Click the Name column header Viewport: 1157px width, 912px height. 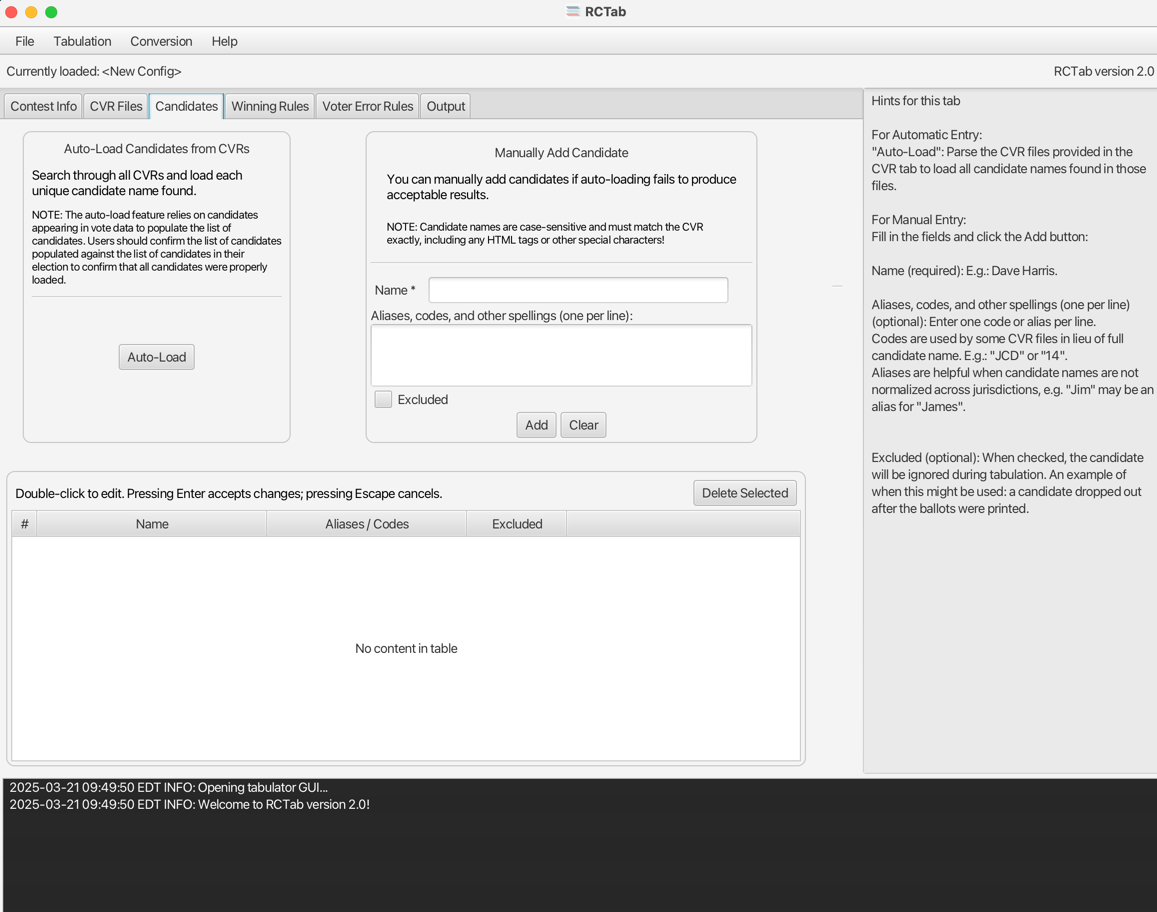click(x=152, y=524)
